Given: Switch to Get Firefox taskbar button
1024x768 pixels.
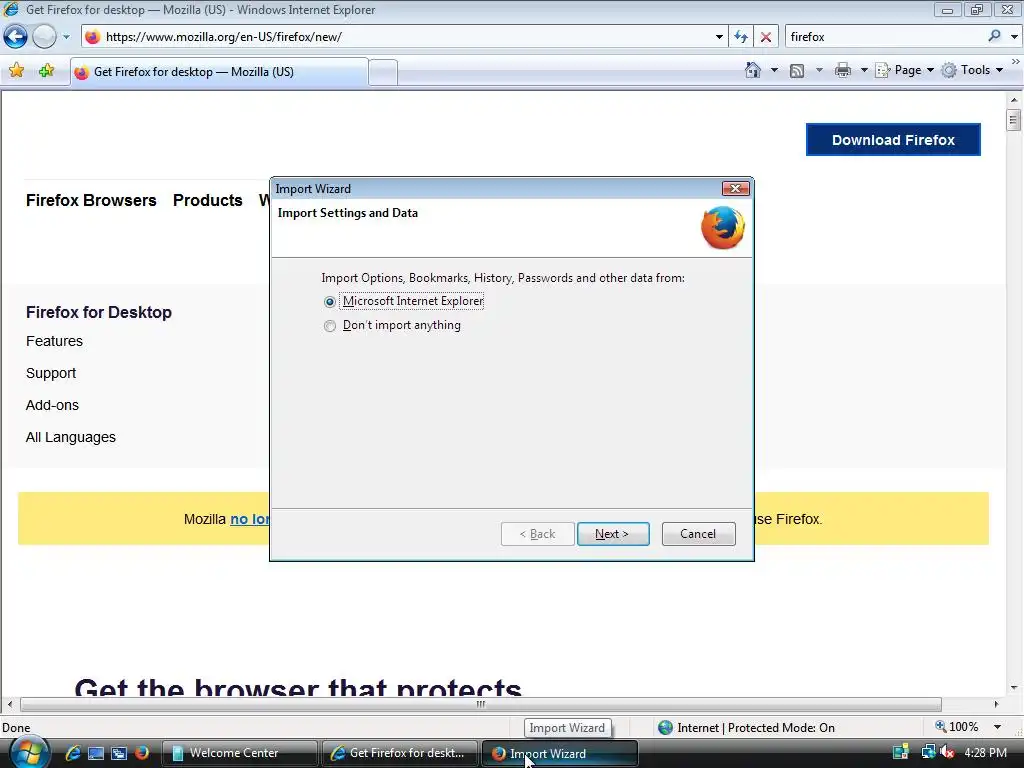Looking at the screenshot, I should [400, 753].
